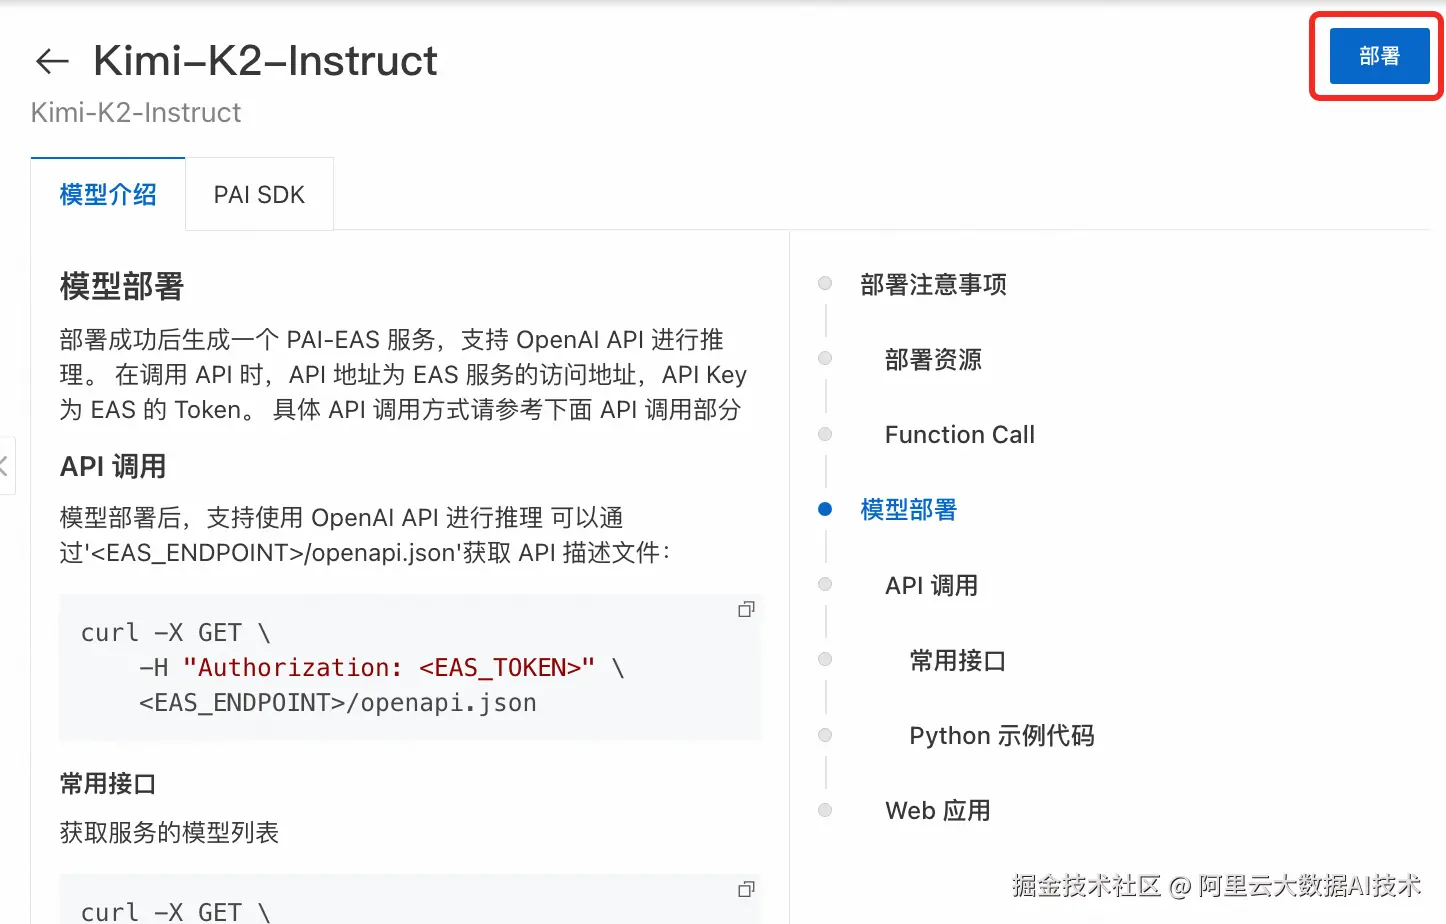Click the dot marker beside Function Call
Image resolution: width=1446 pixels, height=924 pixels.
point(825,434)
